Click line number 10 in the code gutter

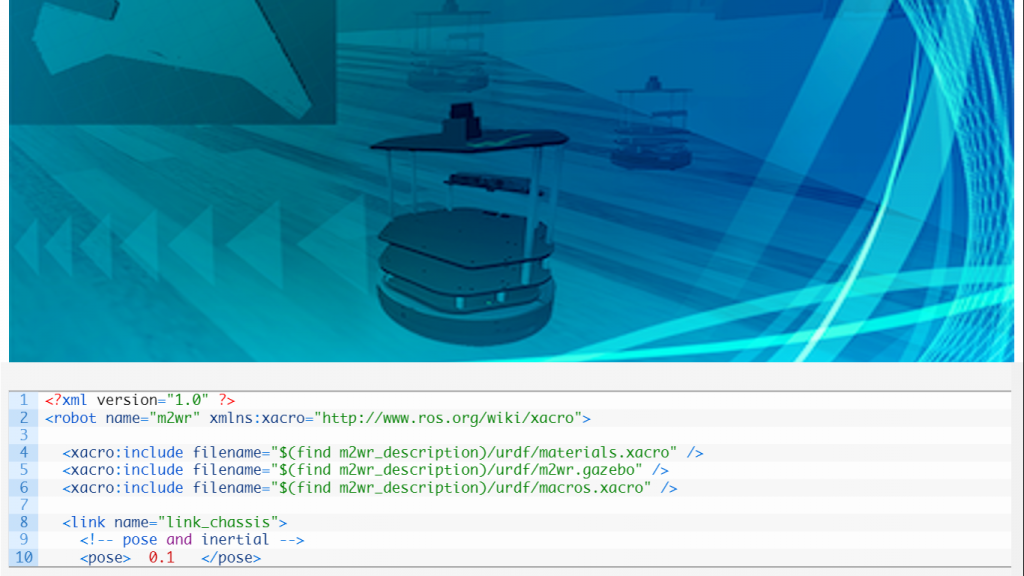coord(24,557)
